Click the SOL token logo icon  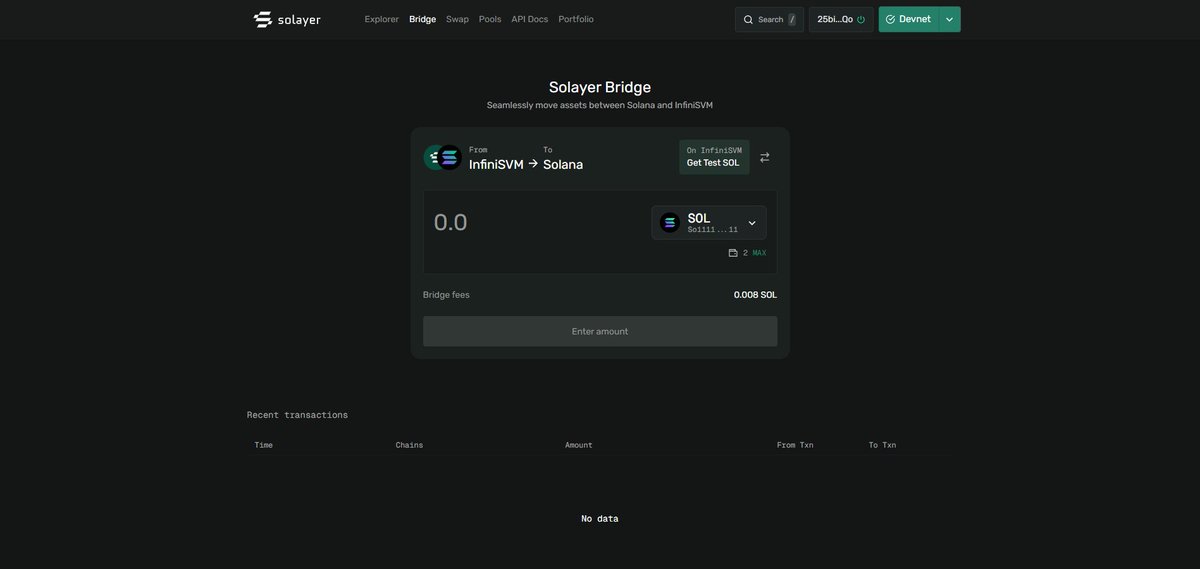click(x=670, y=223)
